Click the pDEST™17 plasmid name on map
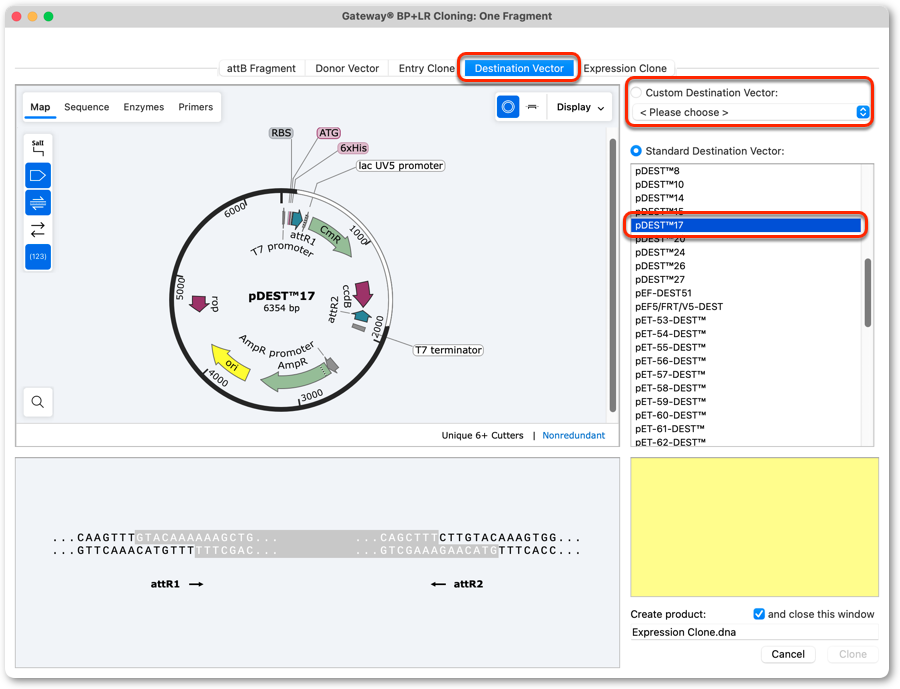Viewport: 900px width, 689px height. pyautogui.click(x=281, y=296)
